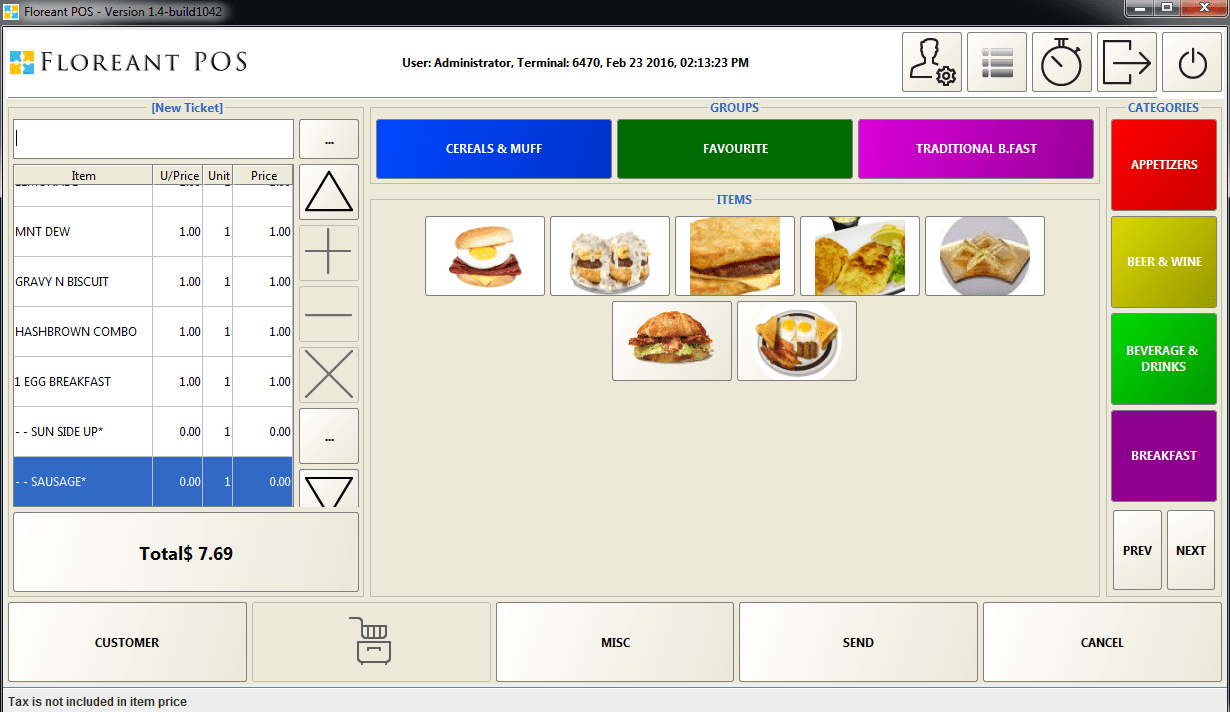Image resolution: width=1230 pixels, height=712 pixels.
Task: Increase item quantity with the plus icon
Action: click(328, 252)
